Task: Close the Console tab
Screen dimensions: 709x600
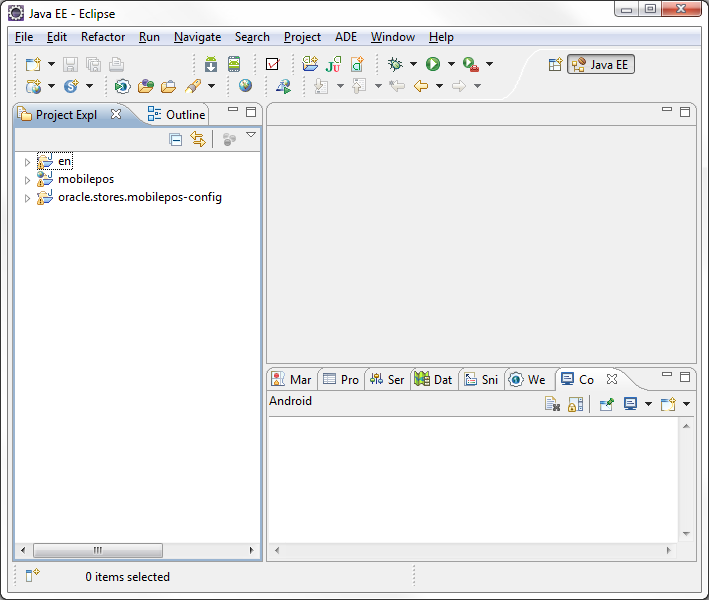Action: click(612, 379)
